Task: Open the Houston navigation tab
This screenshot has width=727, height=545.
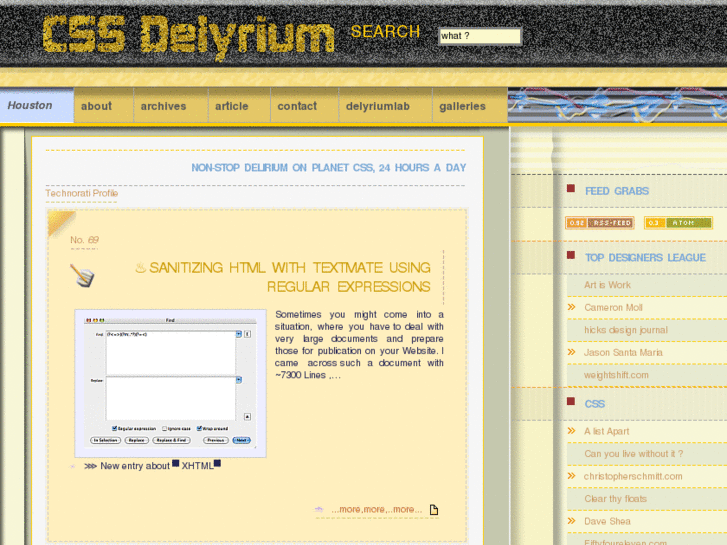Action: click(37, 105)
